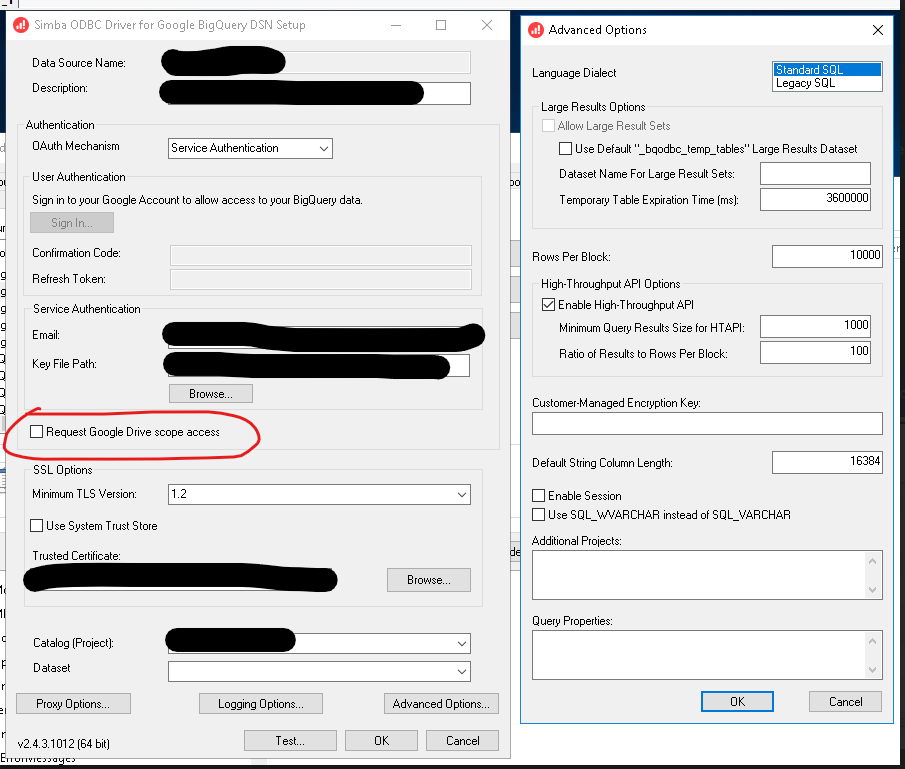This screenshot has height=769, width=905.
Task: Enable Request Google Drive scope access
Action: (x=36, y=432)
